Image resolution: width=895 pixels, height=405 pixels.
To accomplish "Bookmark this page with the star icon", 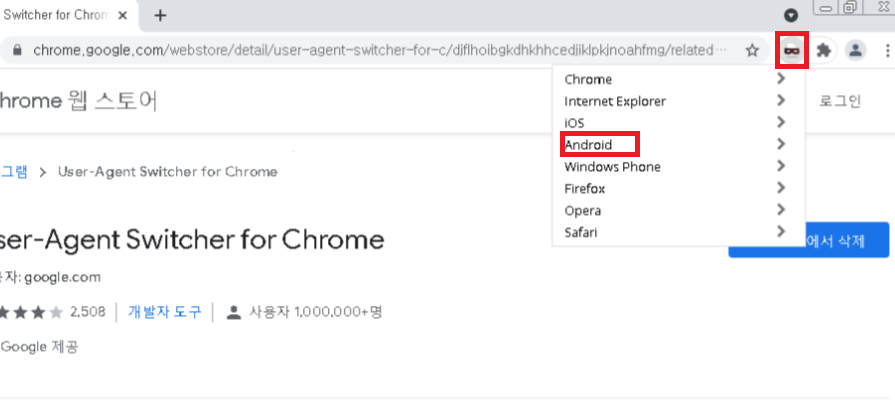I will (x=752, y=51).
